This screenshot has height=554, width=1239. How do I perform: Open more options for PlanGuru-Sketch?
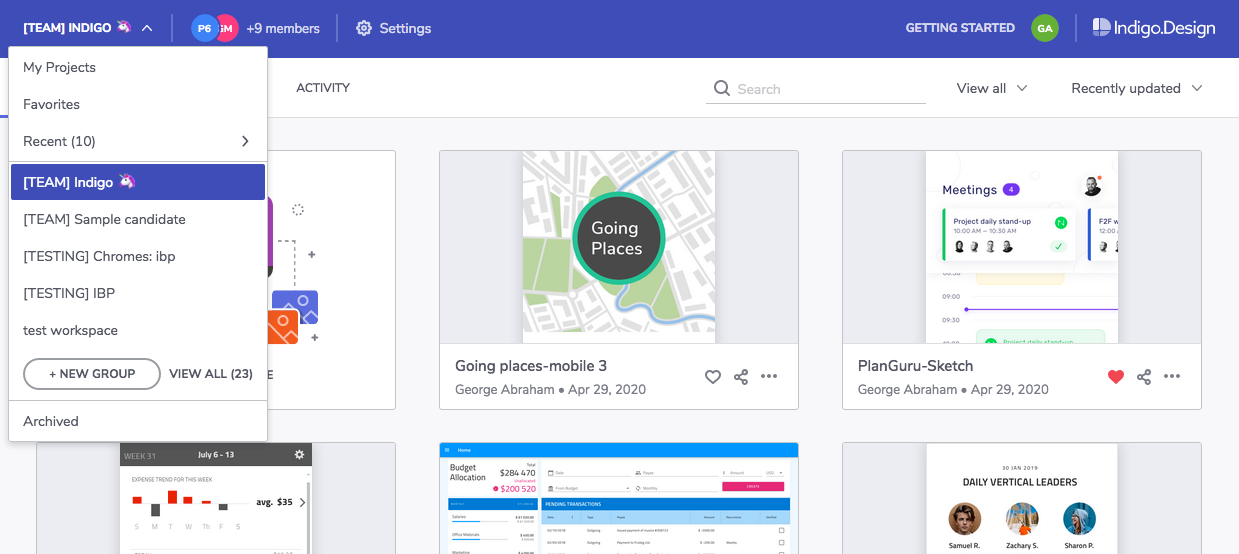click(1172, 377)
